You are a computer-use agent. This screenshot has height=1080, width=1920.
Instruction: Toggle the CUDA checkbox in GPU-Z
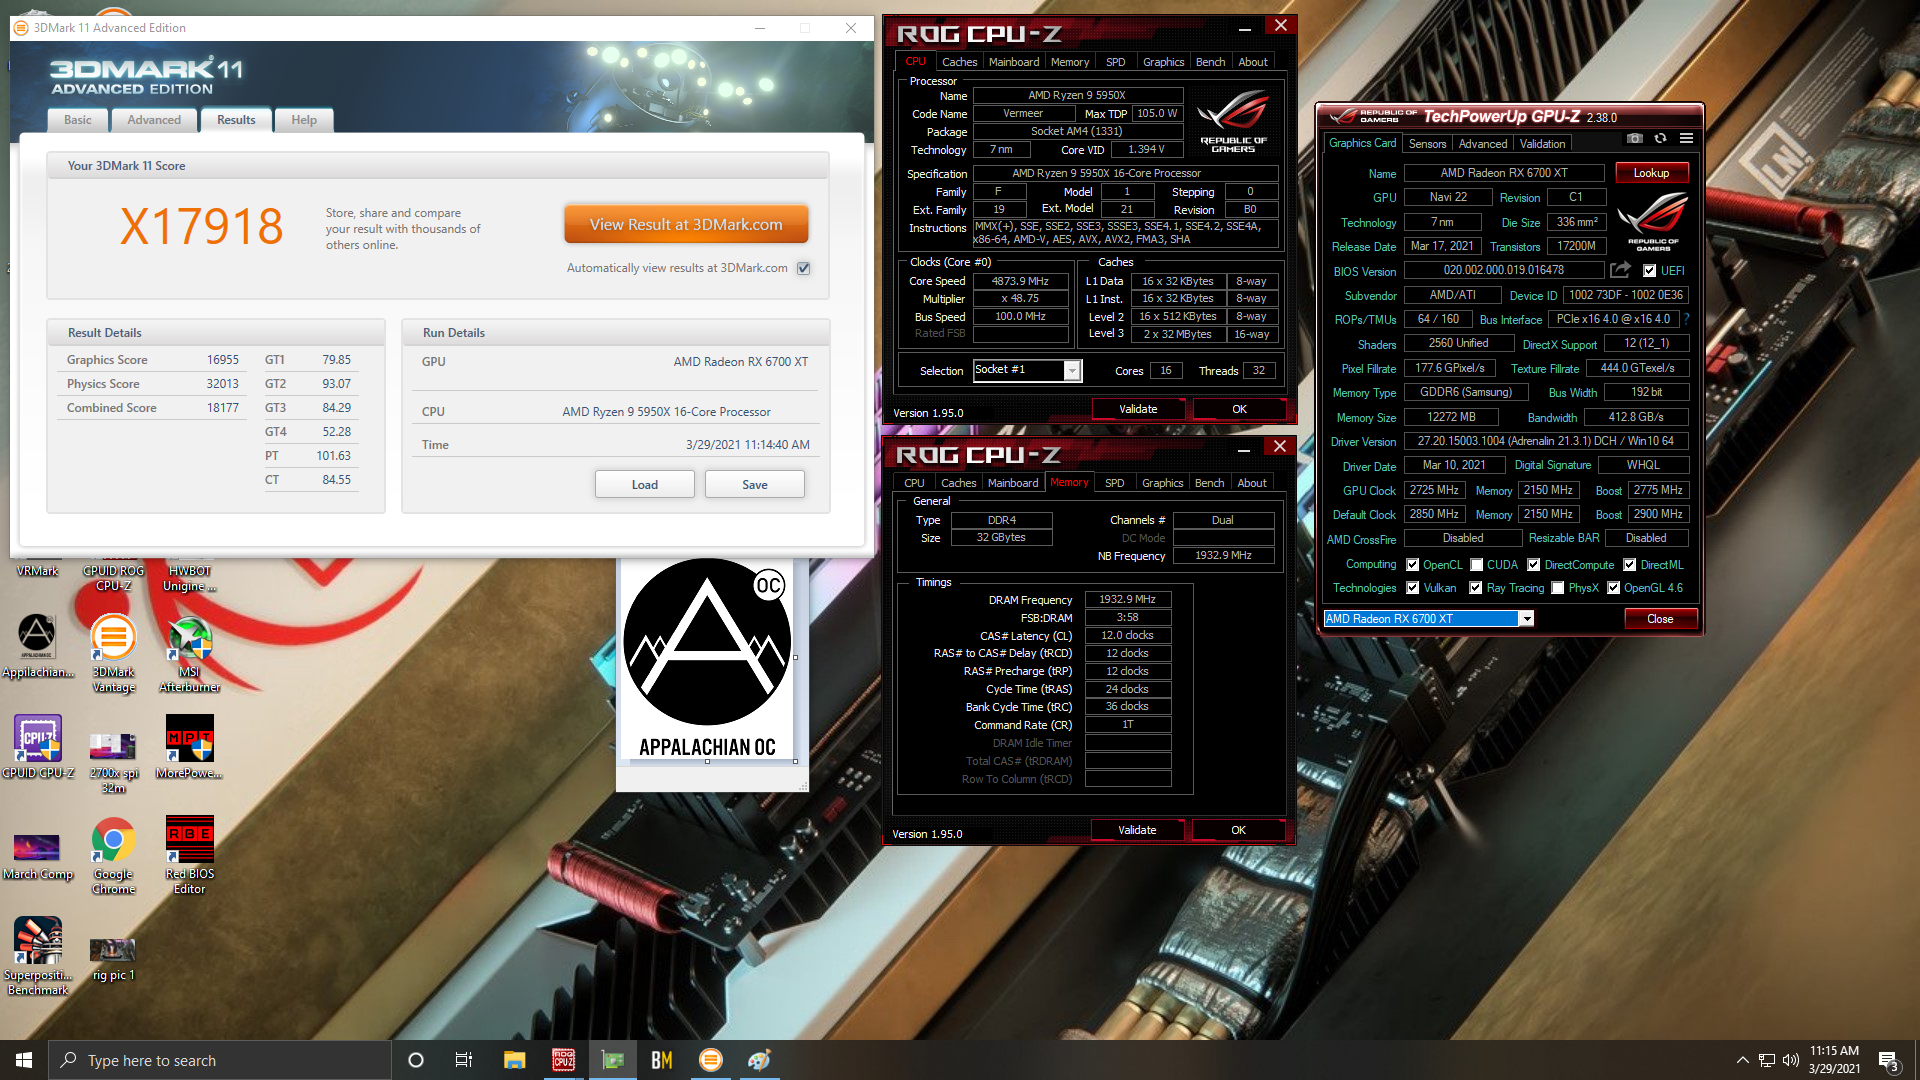(x=1476, y=565)
